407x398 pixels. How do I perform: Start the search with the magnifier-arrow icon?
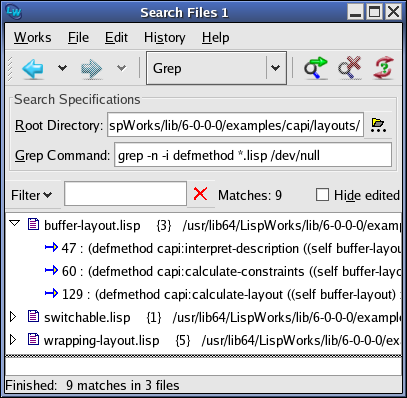click(x=315, y=68)
